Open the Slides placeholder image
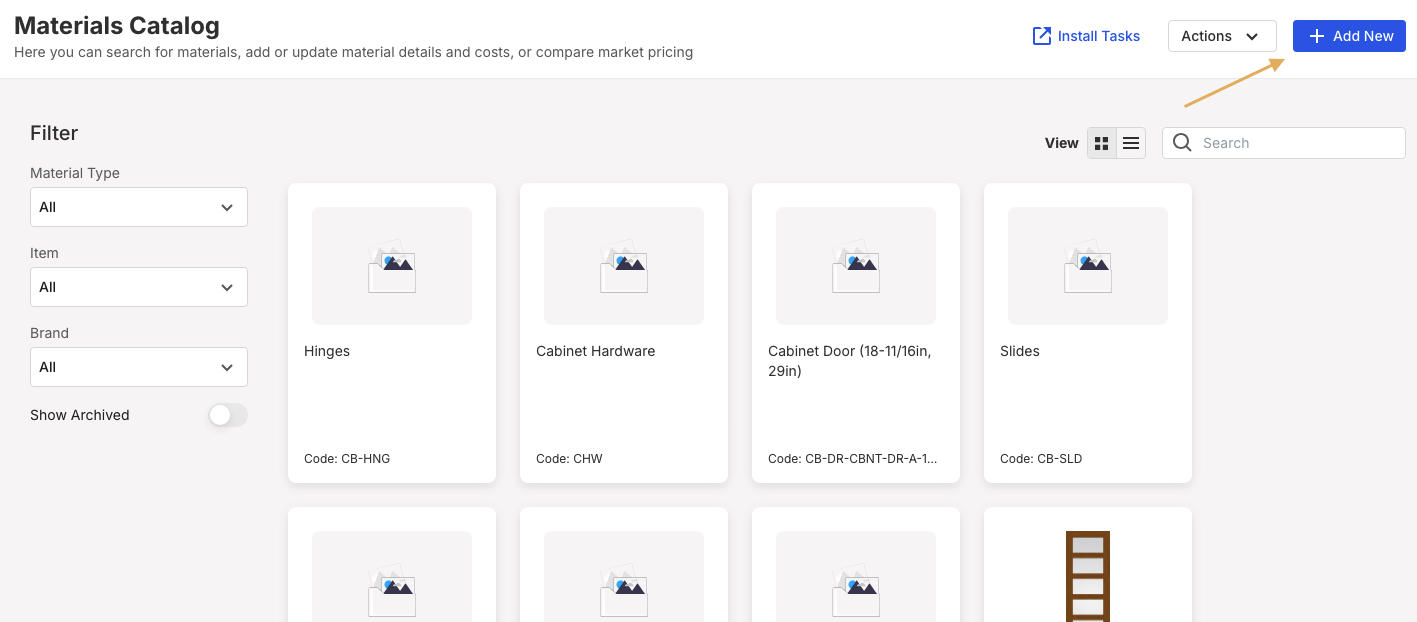Viewport: 1417px width, 622px height. coord(1088,266)
